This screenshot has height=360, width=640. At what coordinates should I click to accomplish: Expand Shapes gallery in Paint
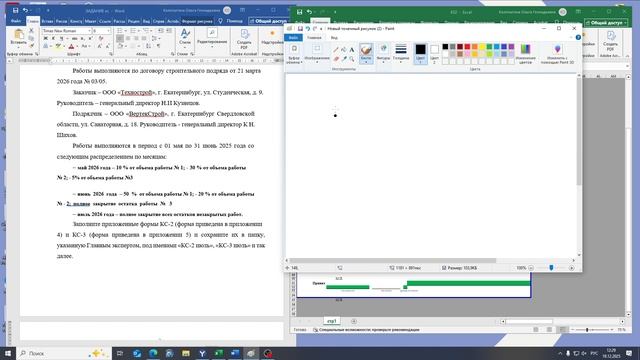(383, 53)
